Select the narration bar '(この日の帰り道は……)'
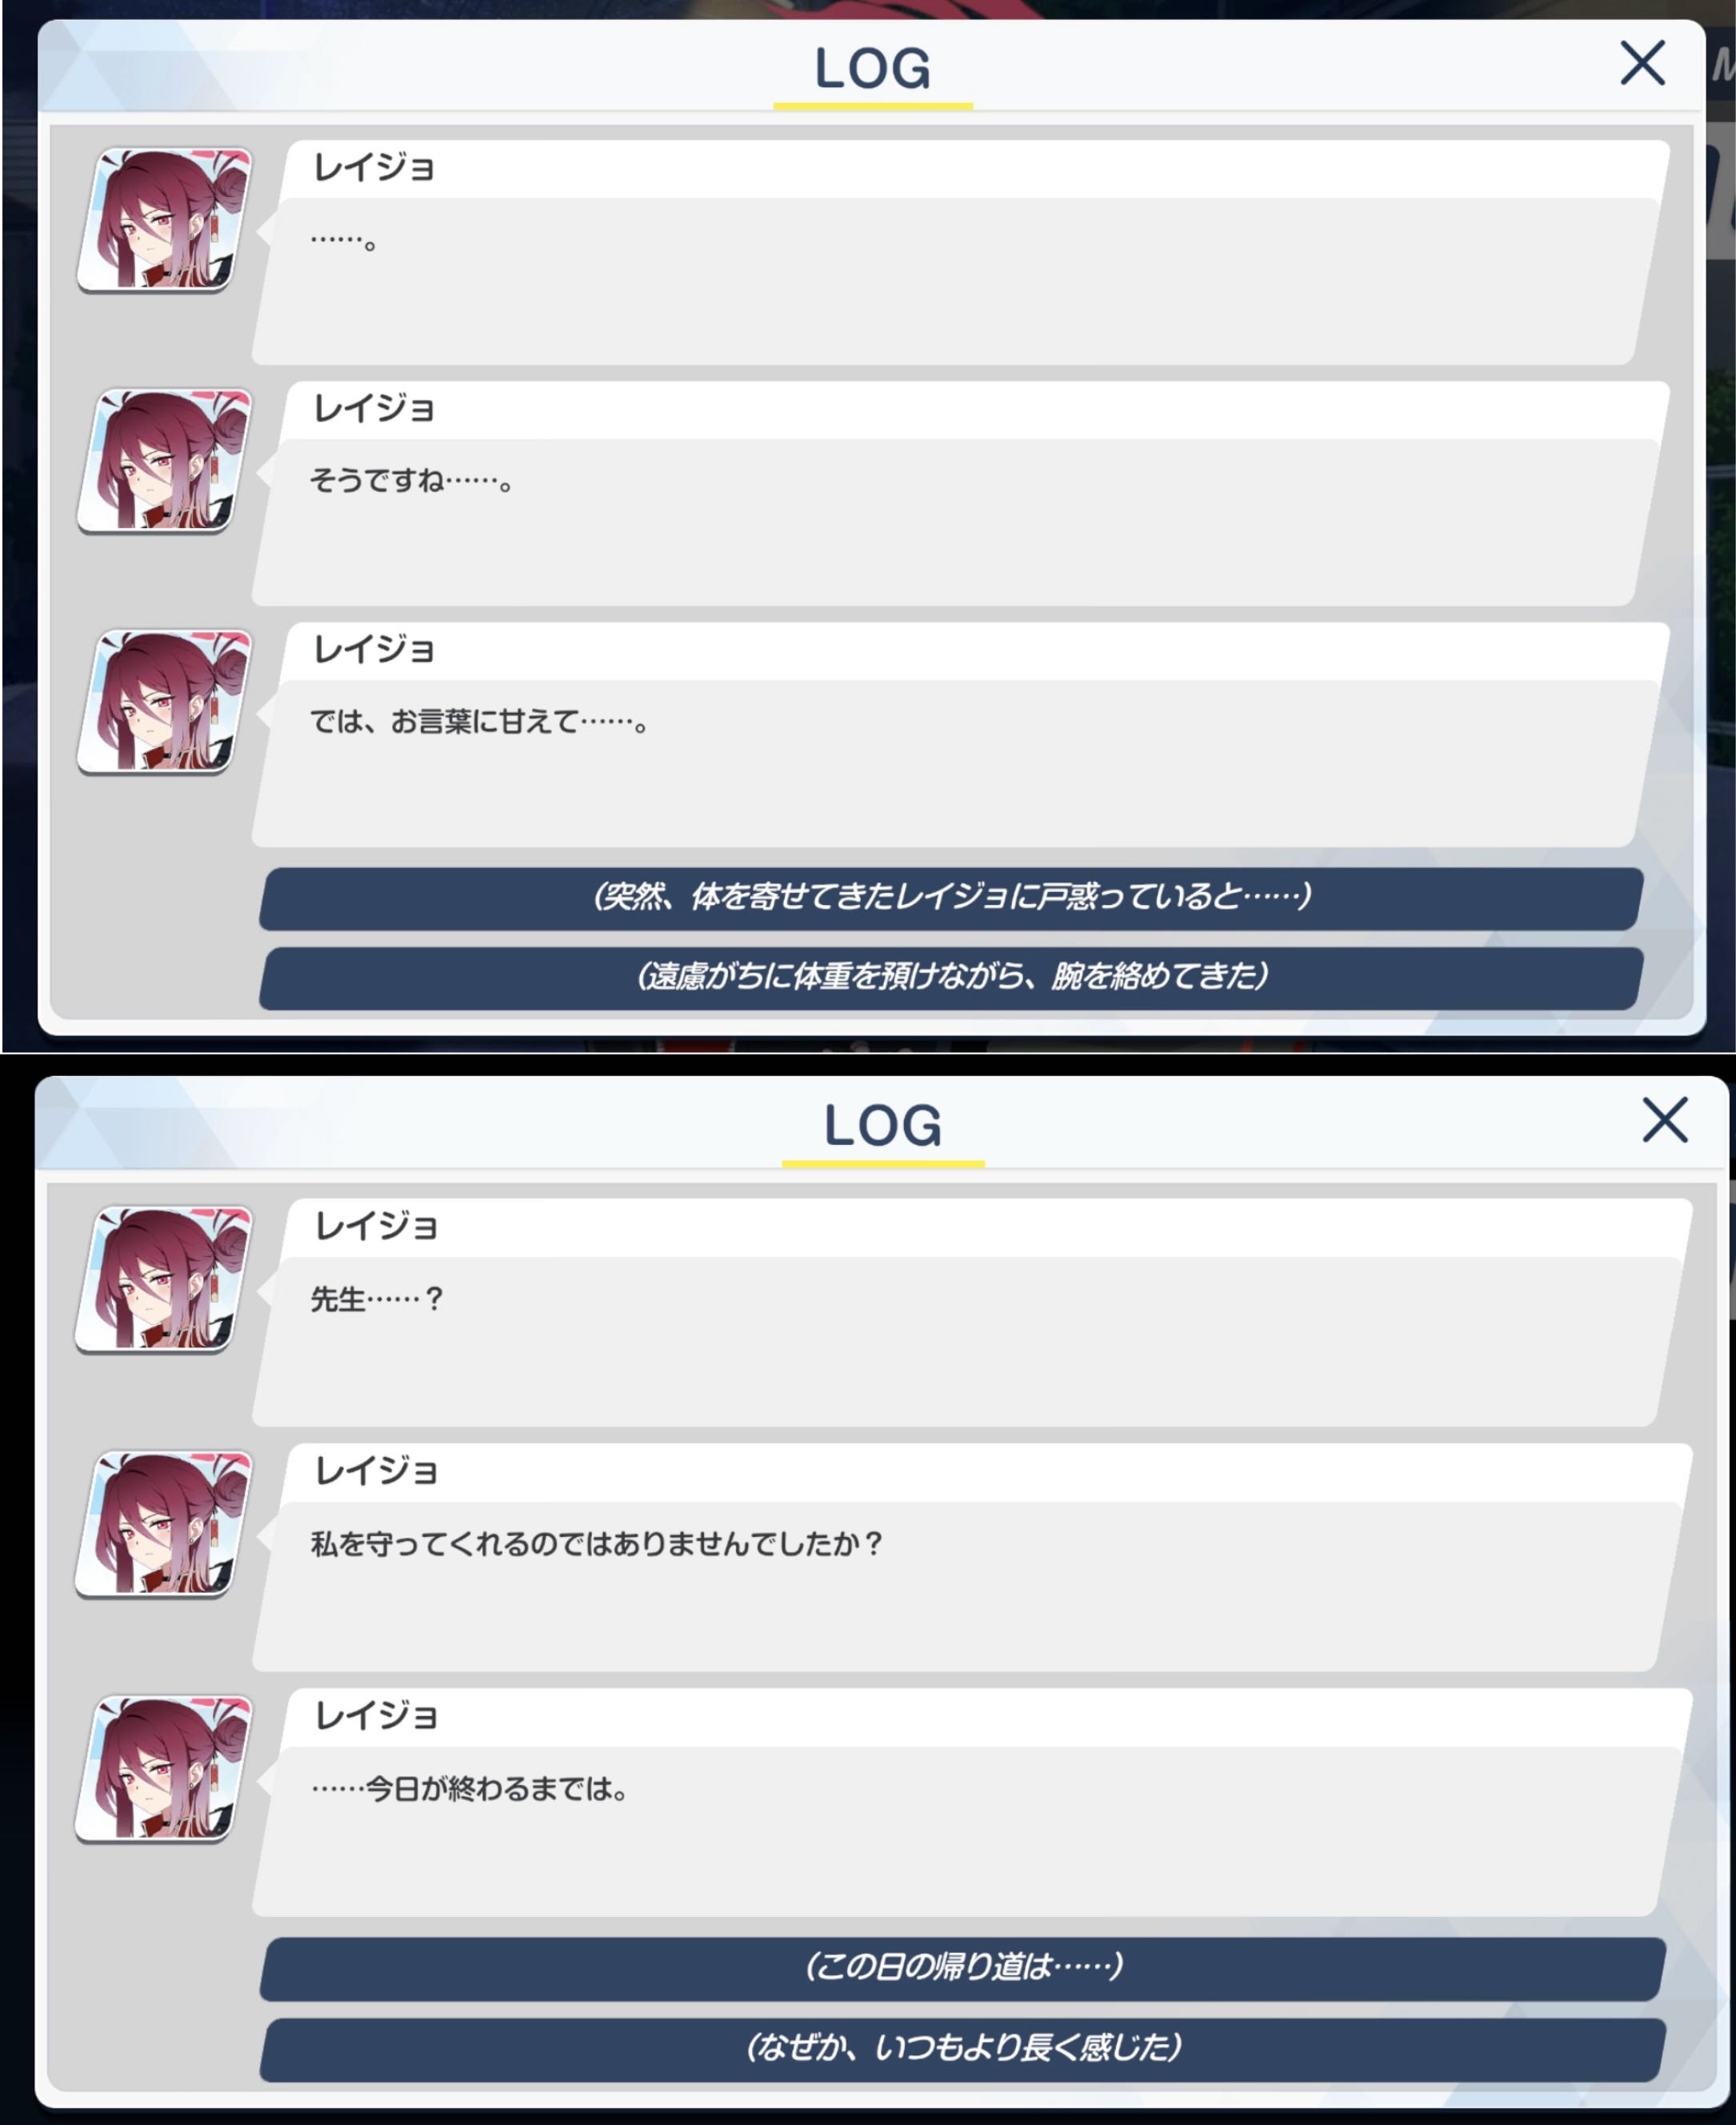 963,1969
